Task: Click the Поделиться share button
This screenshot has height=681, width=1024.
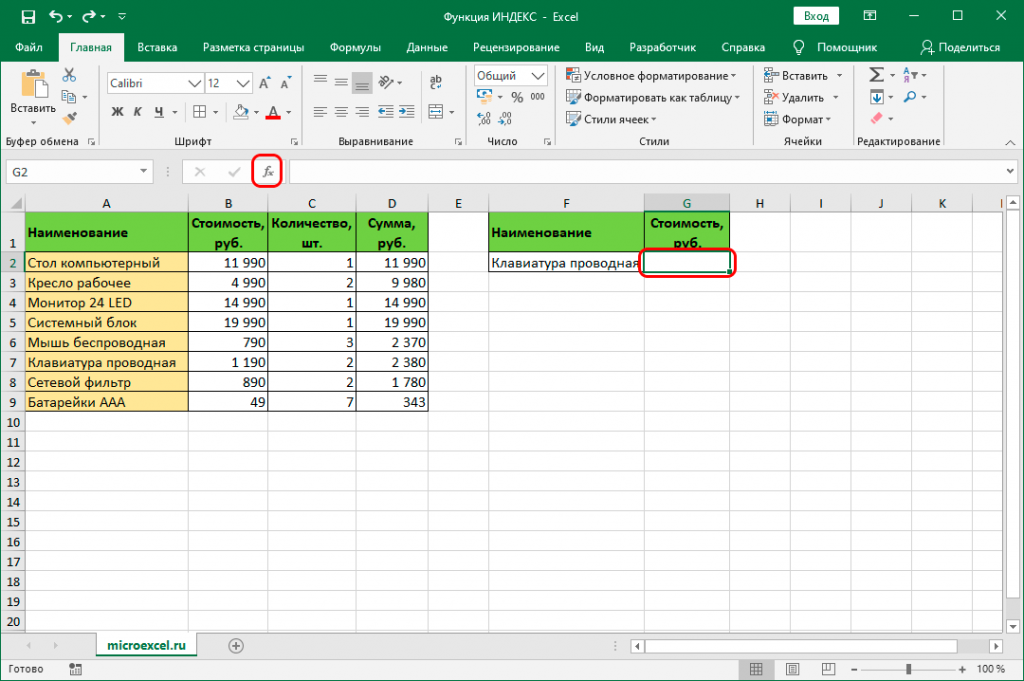Action: (x=960, y=47)
